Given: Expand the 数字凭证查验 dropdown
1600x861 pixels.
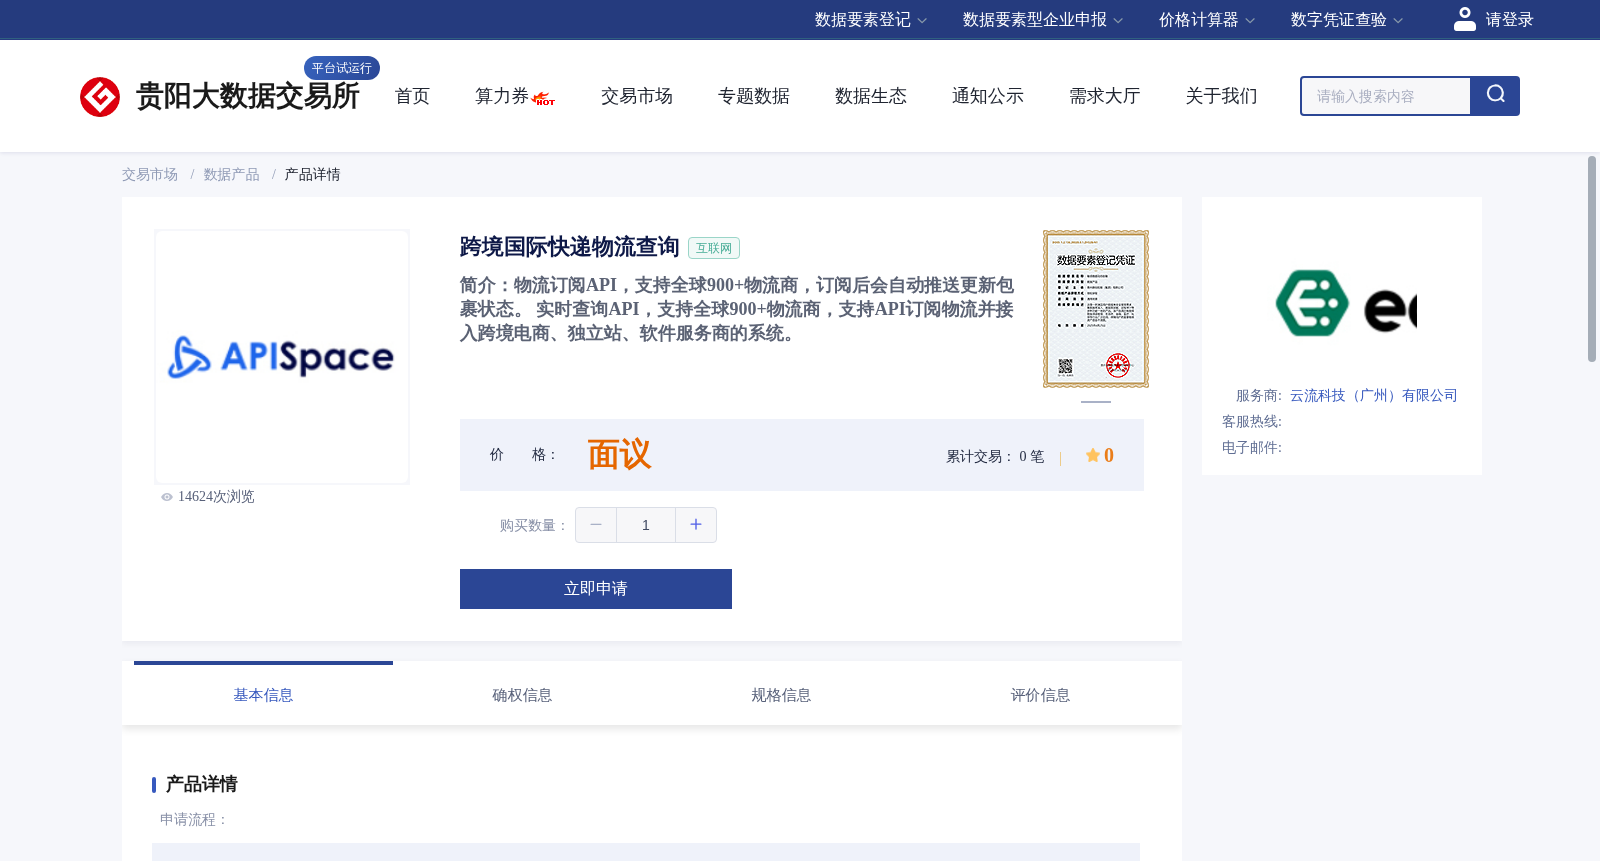Looking at the screenshot, I should (x=1347, y=20).
